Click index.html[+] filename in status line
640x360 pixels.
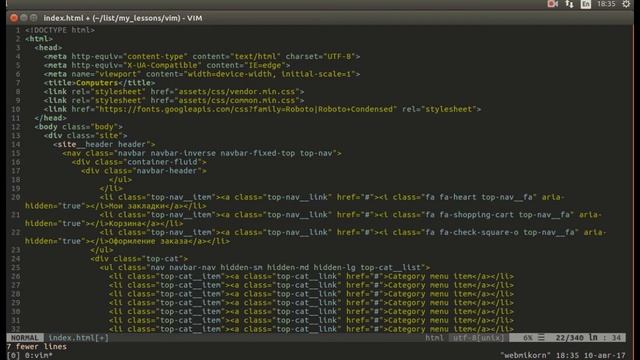78,338
